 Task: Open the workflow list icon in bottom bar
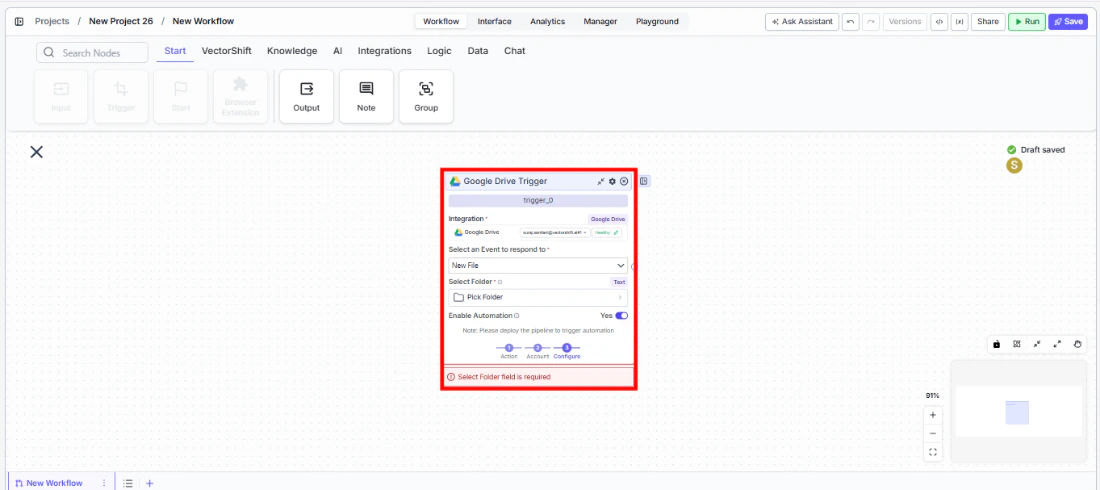coord(128,483)
